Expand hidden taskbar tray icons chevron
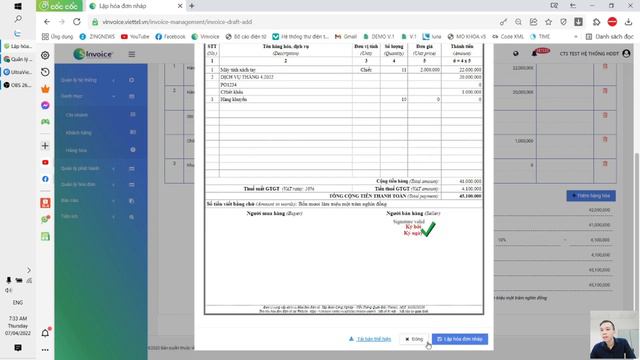Viewport: 640px width, 360px height. (29, 270)
